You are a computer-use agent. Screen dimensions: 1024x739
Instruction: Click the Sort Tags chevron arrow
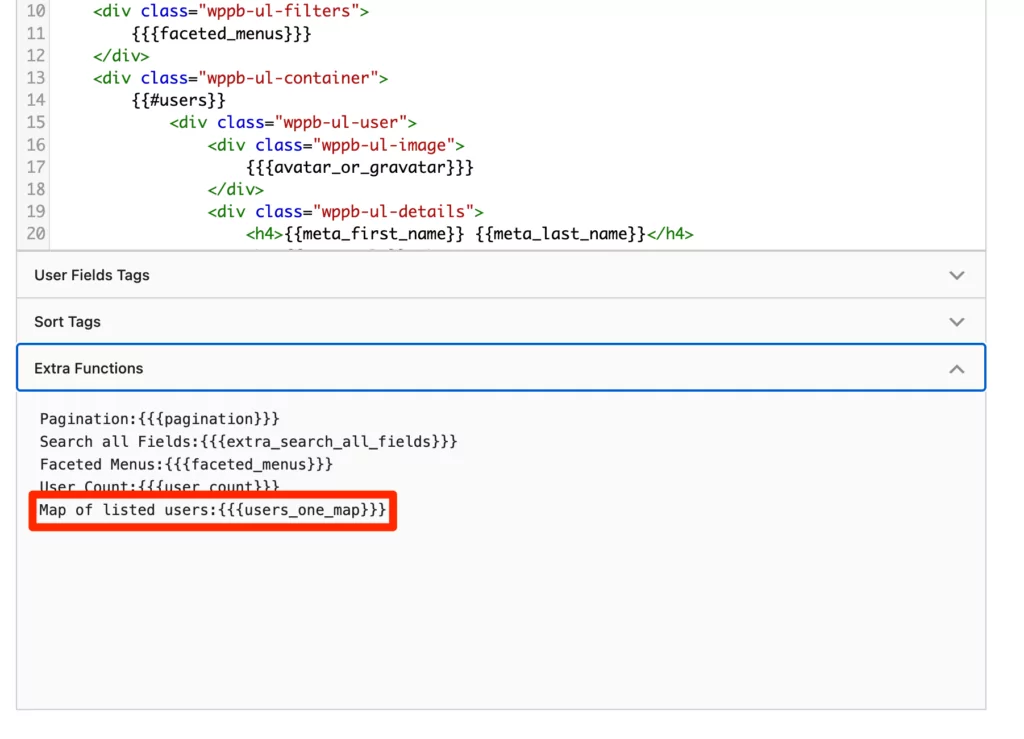956,322
